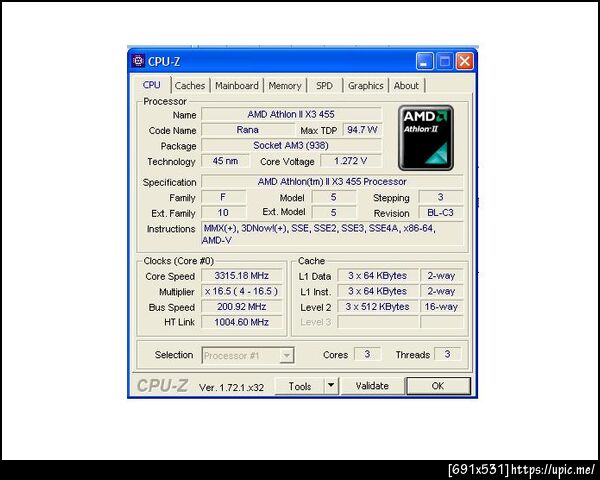600x480 pixels.
Task: Click the Ext. Family value 10
Action: pyautogui.click(x=223, y=213)
